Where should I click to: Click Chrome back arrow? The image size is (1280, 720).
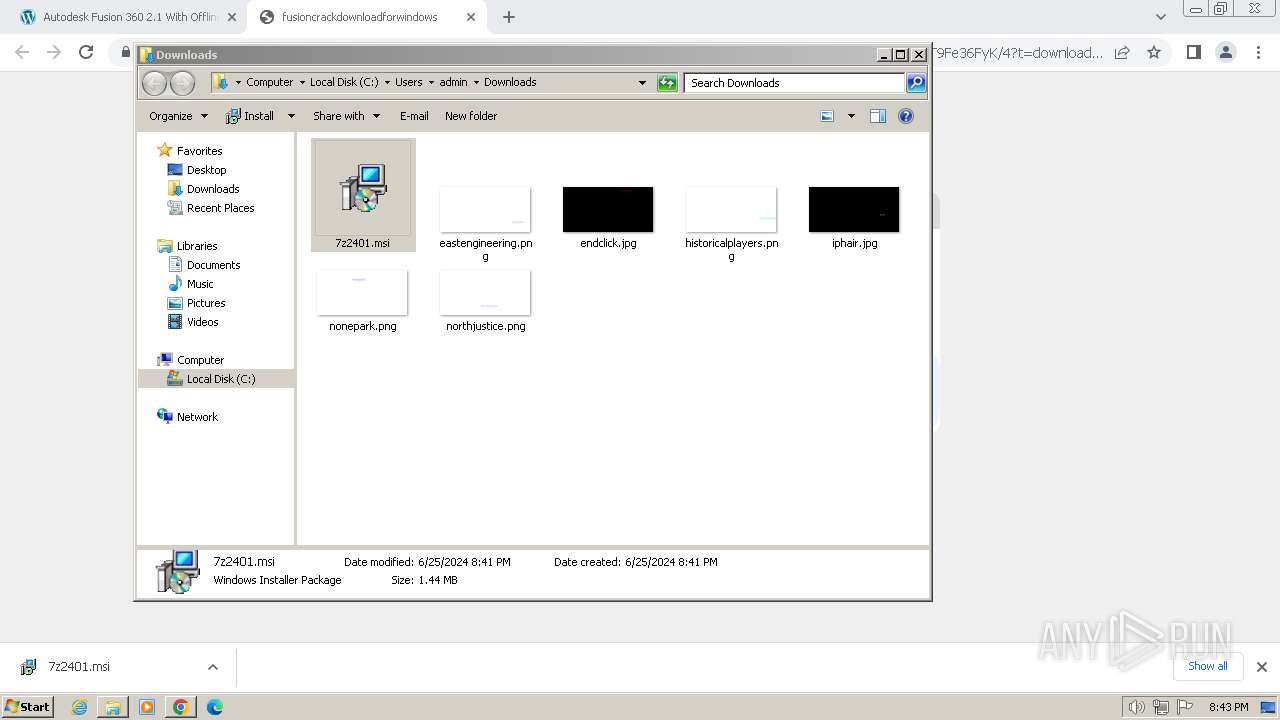click(22, 53)
